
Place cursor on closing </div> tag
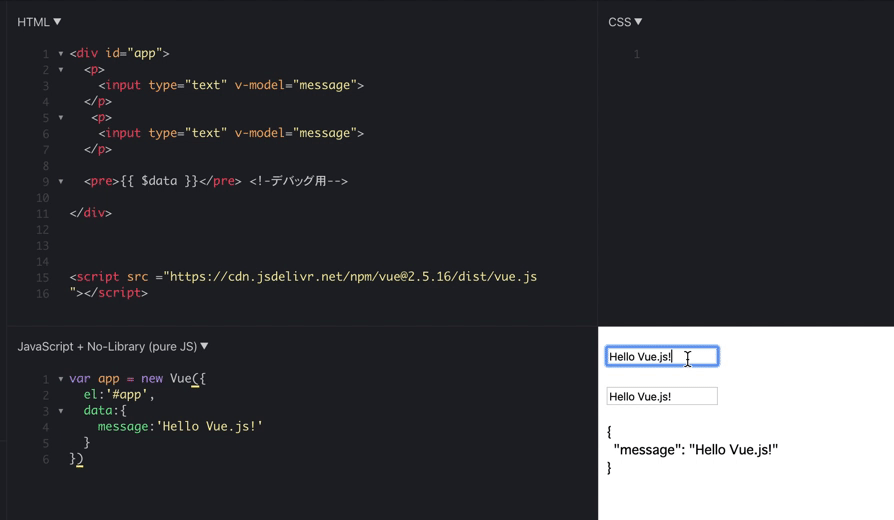tap(91, 213)
